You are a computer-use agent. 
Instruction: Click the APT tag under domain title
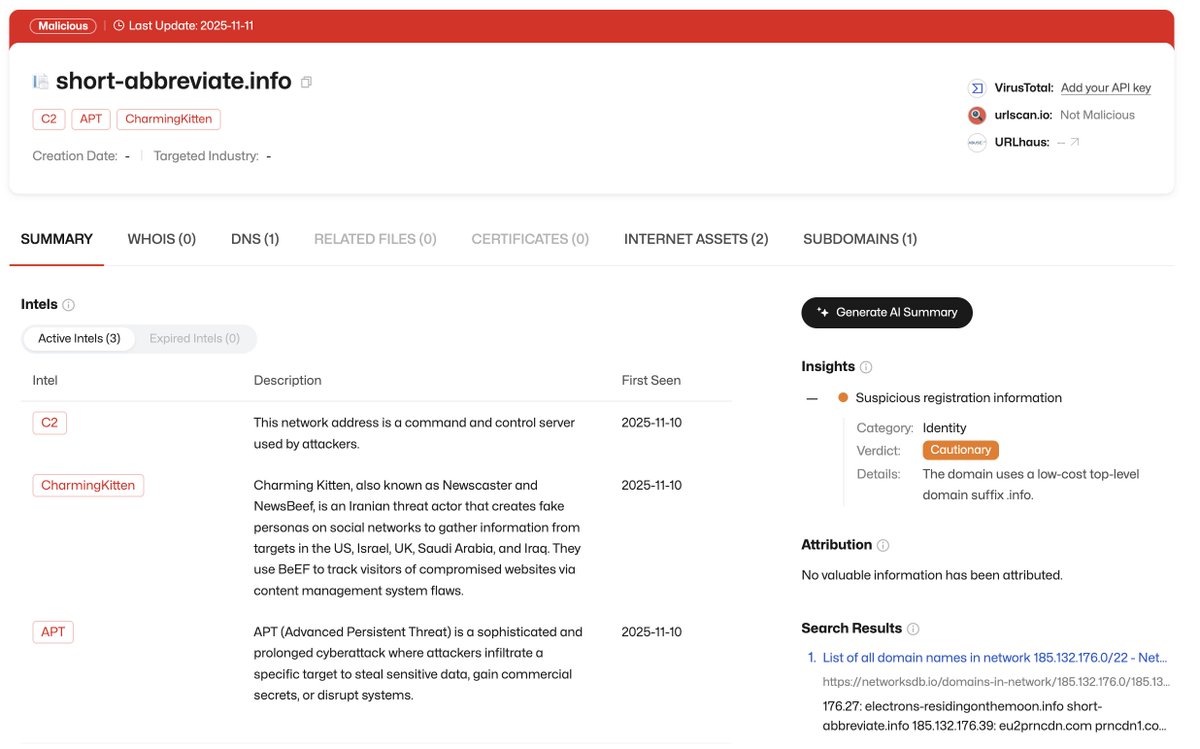point(91,119)
